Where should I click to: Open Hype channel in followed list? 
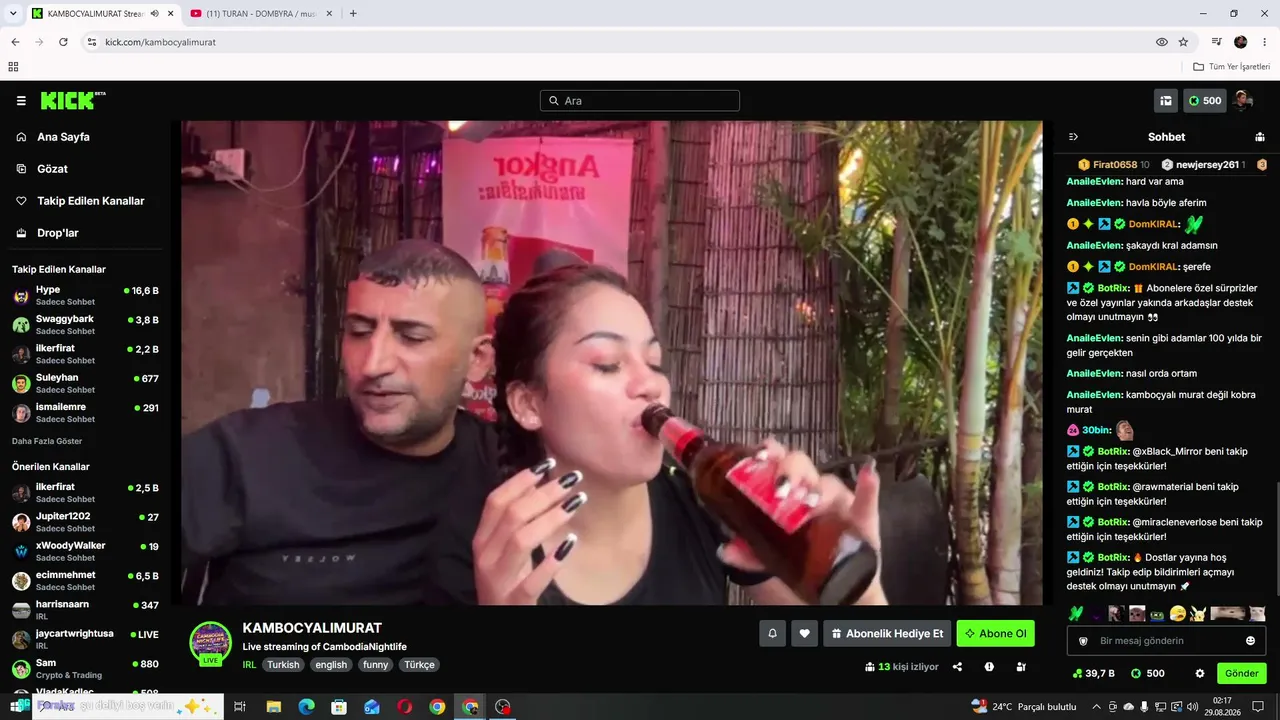(85, 296)
